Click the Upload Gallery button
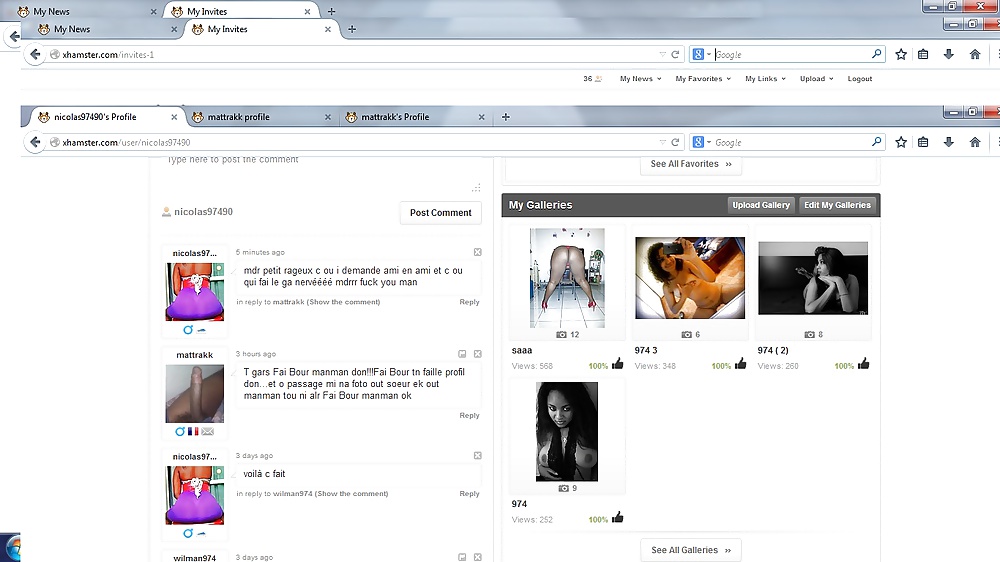This screenshot has height=562, width=1000. pos(761,205)
